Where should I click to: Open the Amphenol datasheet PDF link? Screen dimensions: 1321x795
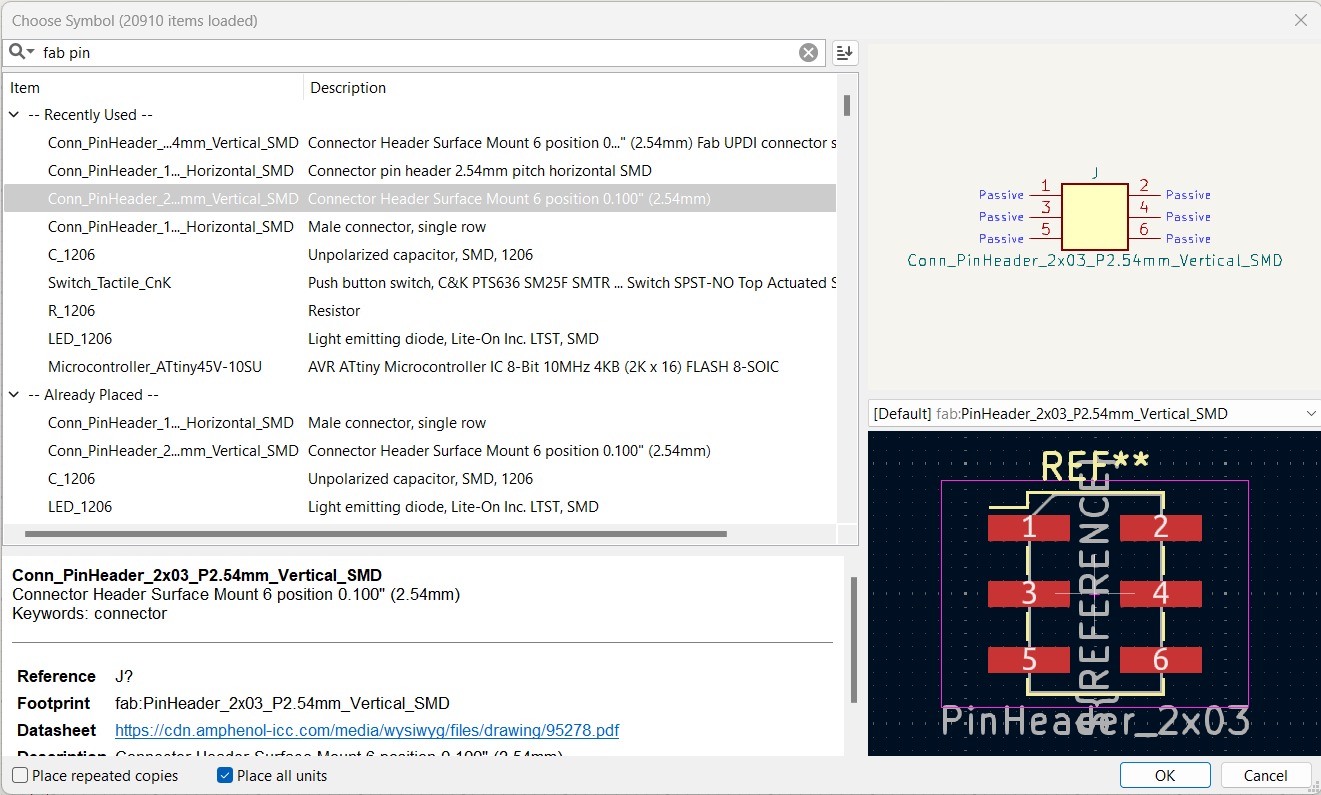tap(367, 730)
